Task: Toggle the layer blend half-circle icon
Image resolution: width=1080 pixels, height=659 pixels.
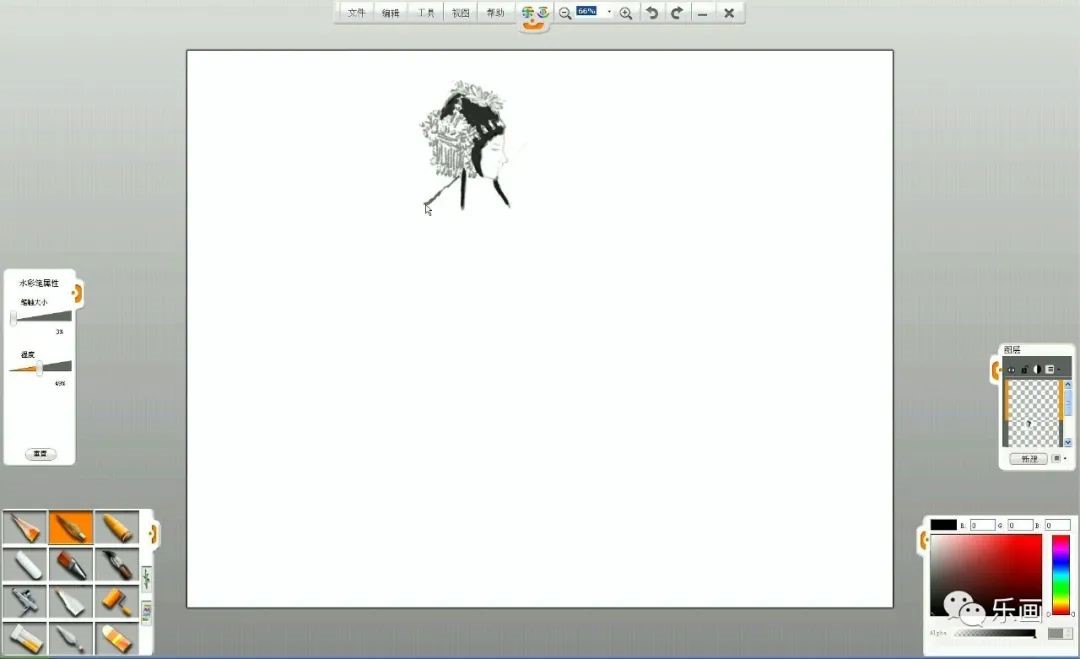Action: click(1037, 369)
